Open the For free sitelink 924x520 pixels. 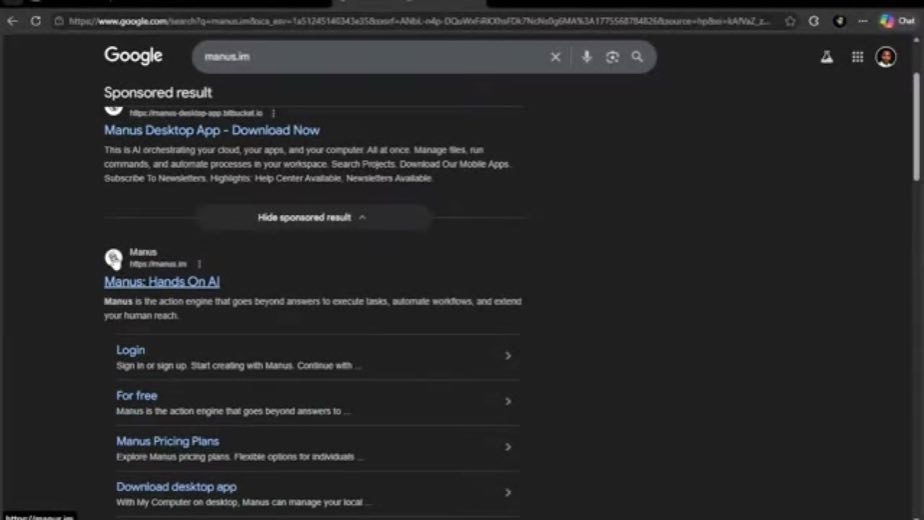pyautogui.click(x=137, y=396)
